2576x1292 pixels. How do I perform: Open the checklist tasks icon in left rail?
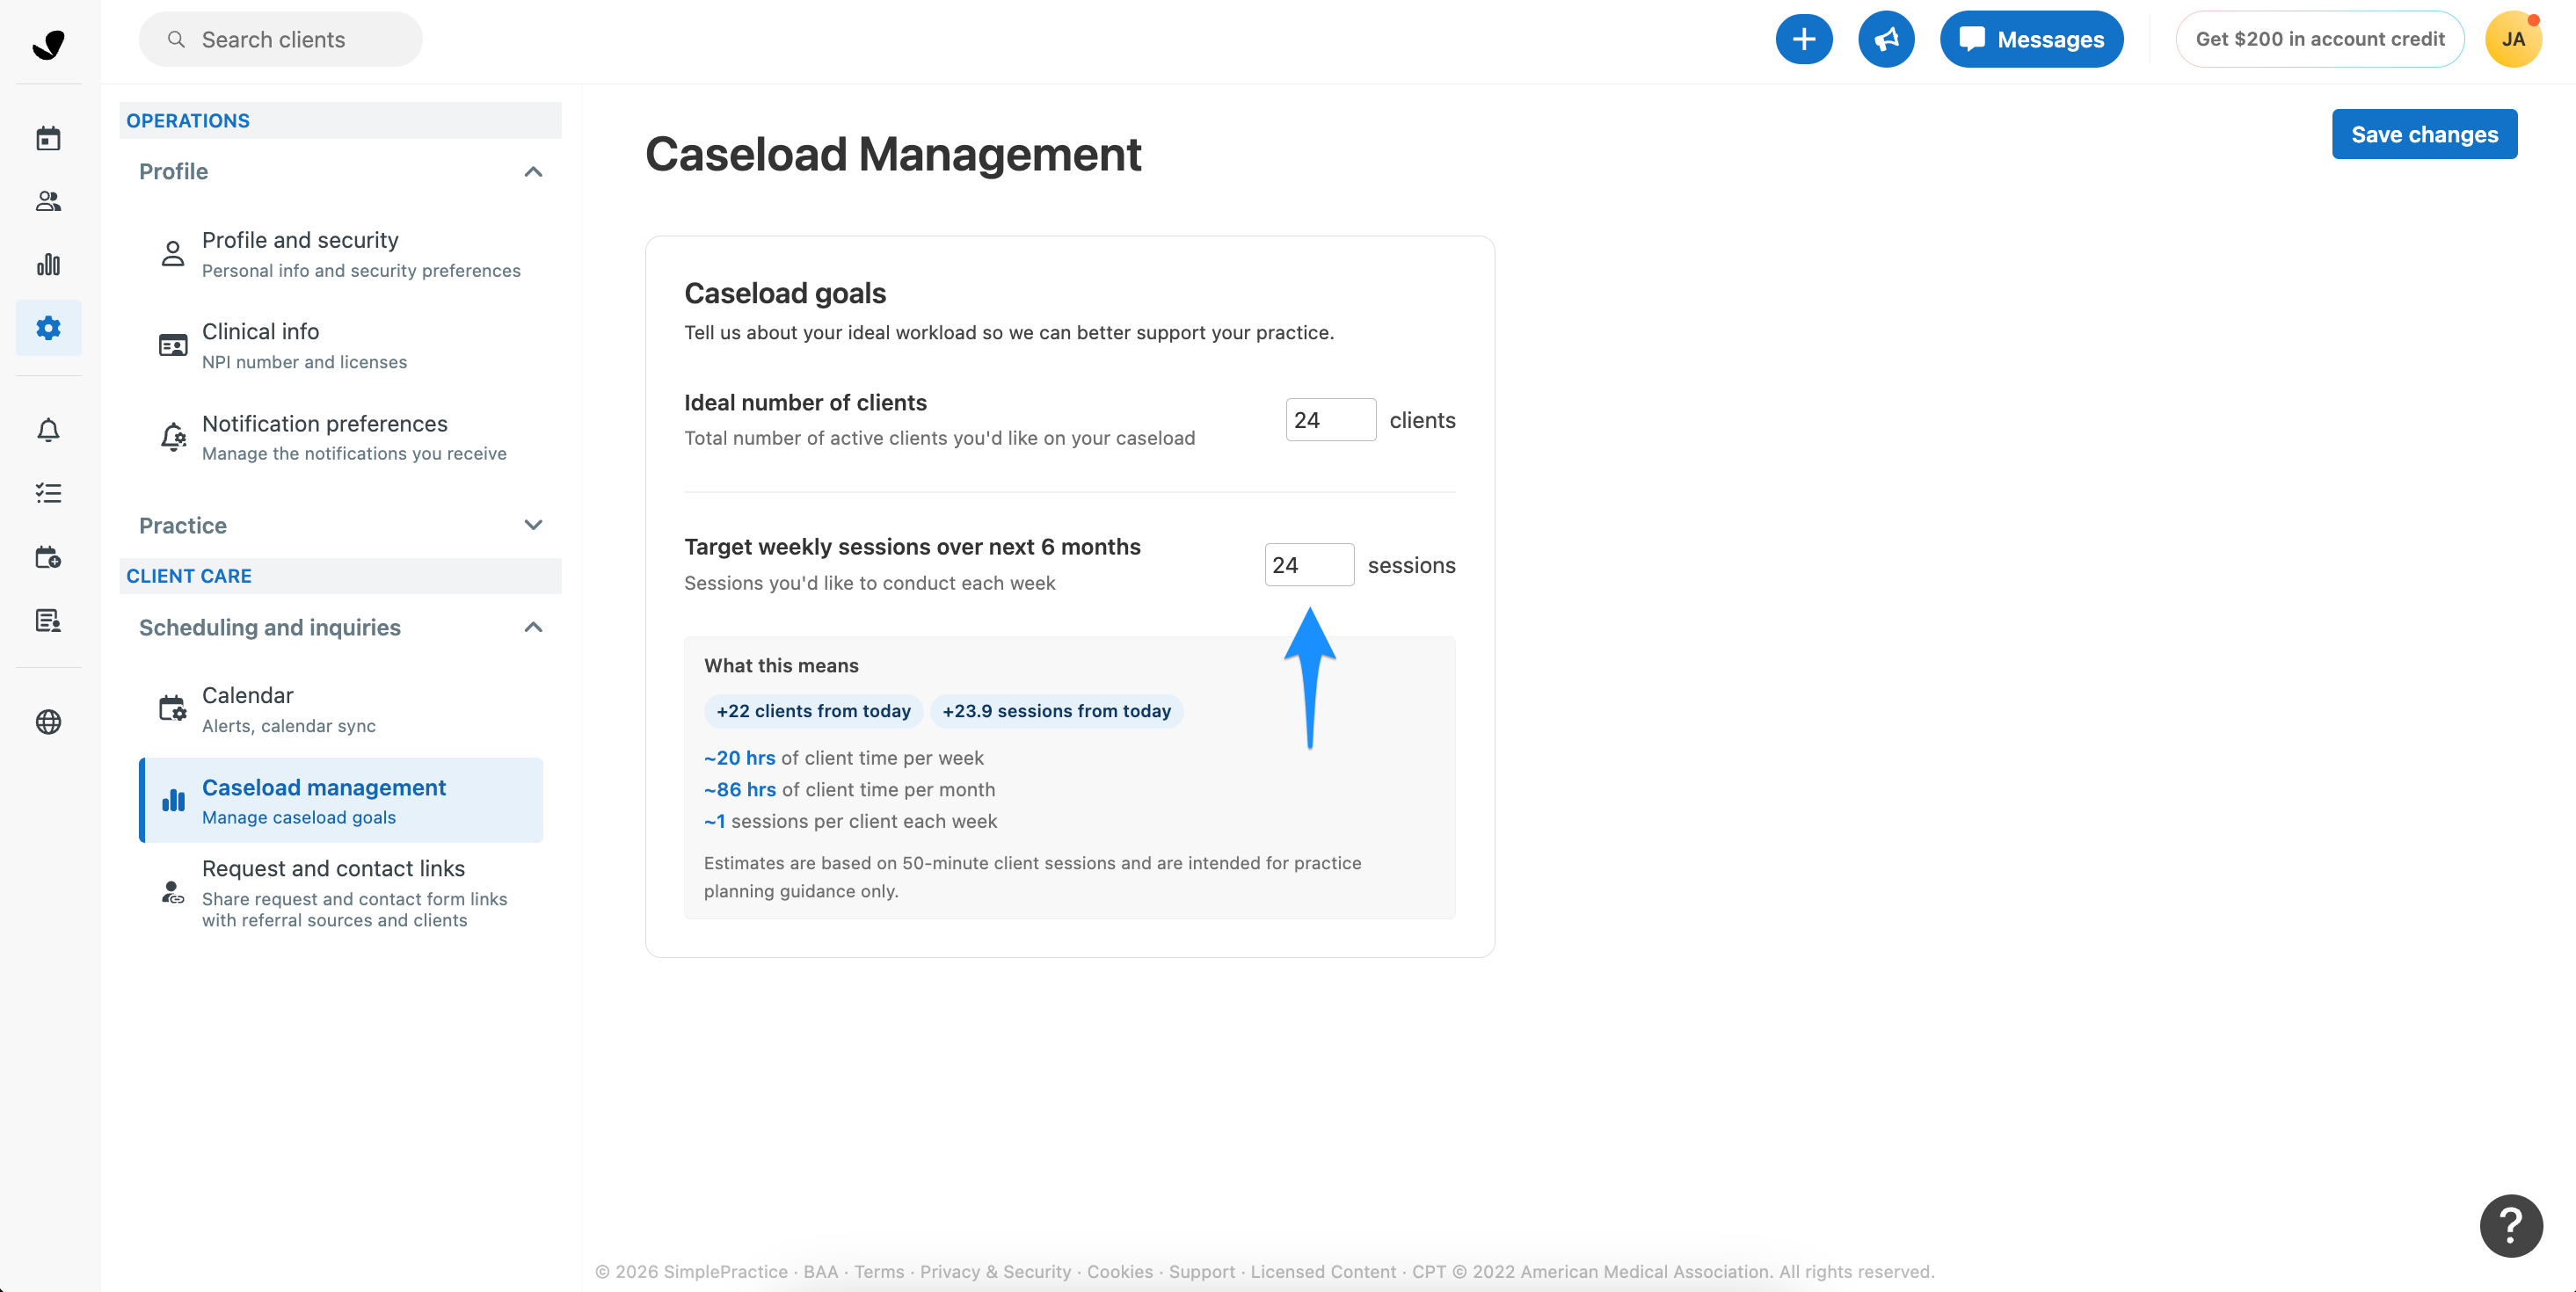coord(48,493)
